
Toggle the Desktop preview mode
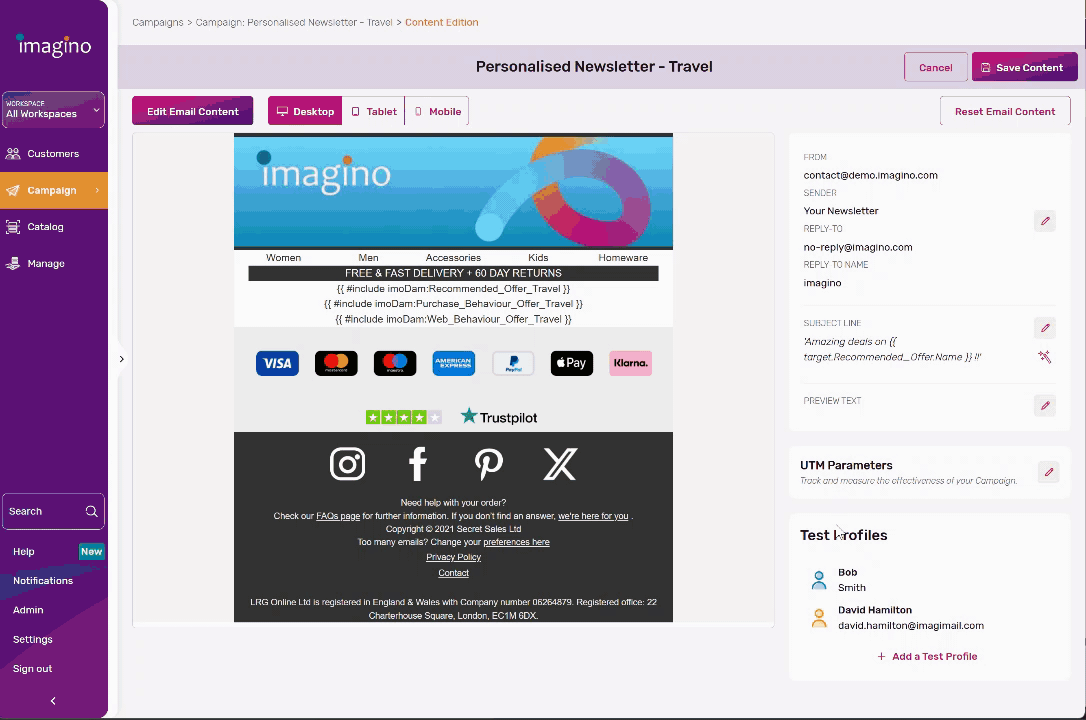[x=304, y=111]
